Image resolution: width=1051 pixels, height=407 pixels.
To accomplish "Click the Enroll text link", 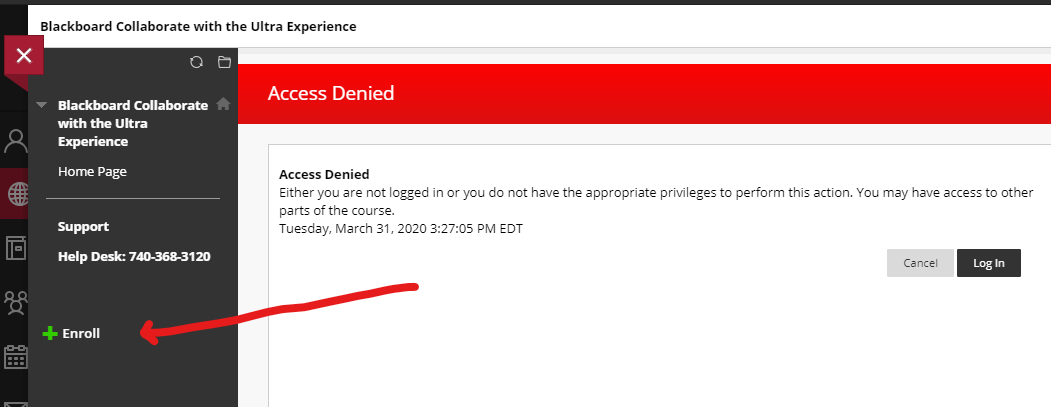I will [81, 333].
